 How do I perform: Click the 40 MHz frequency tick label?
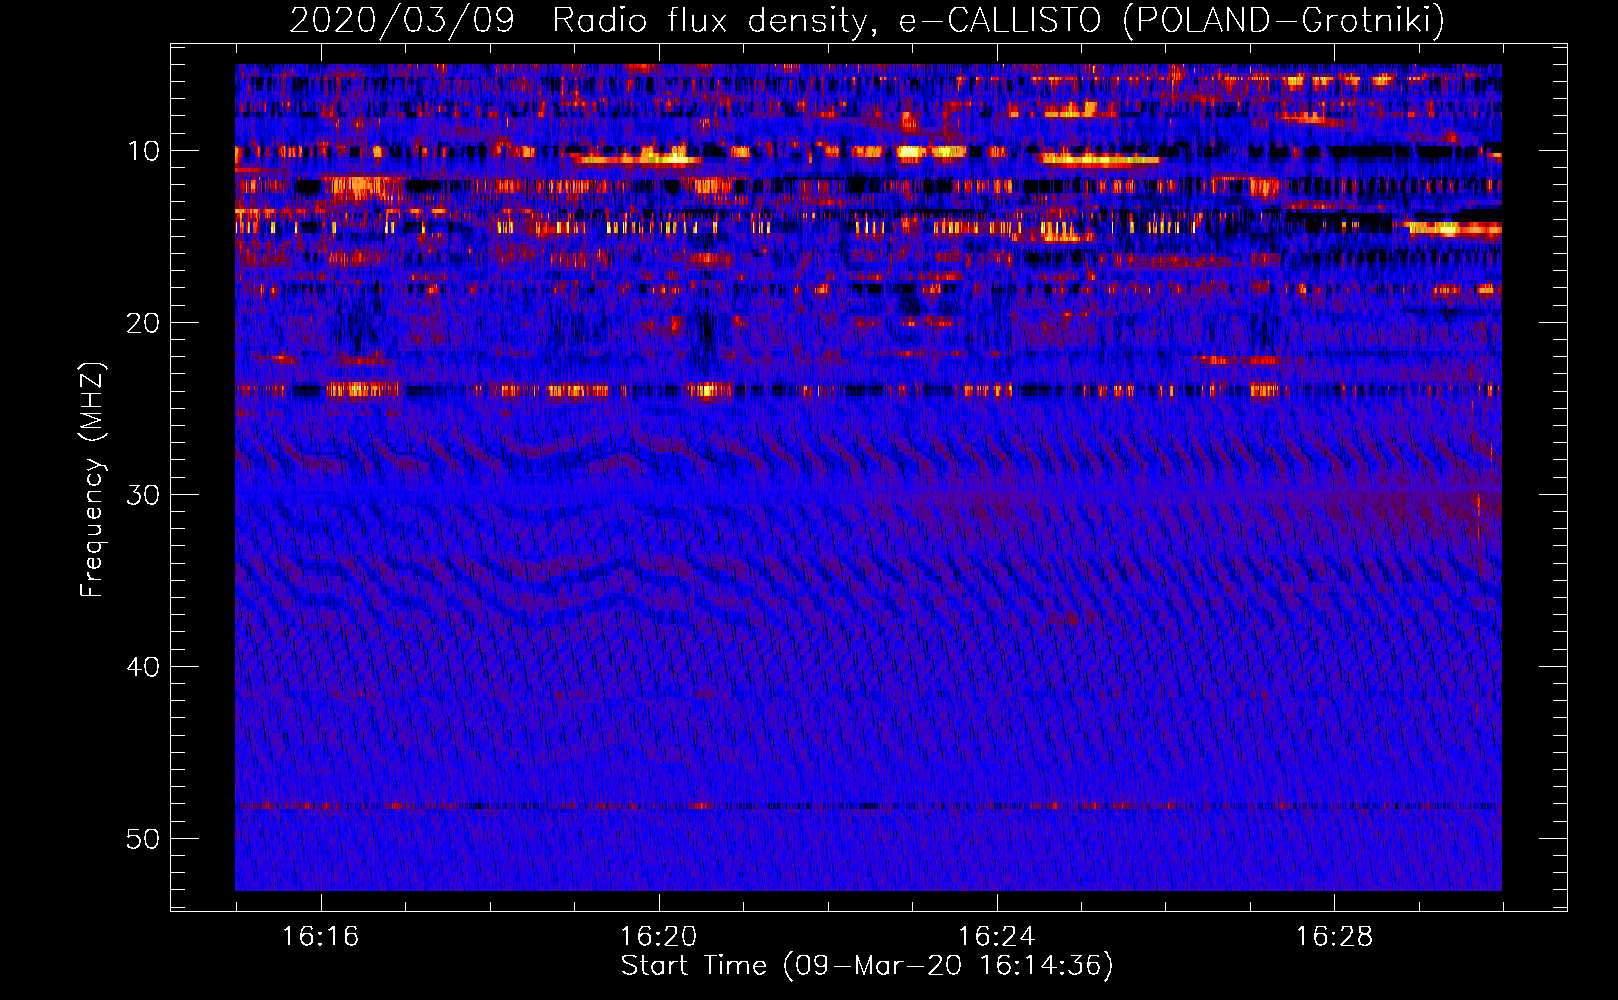pos(143,667)
